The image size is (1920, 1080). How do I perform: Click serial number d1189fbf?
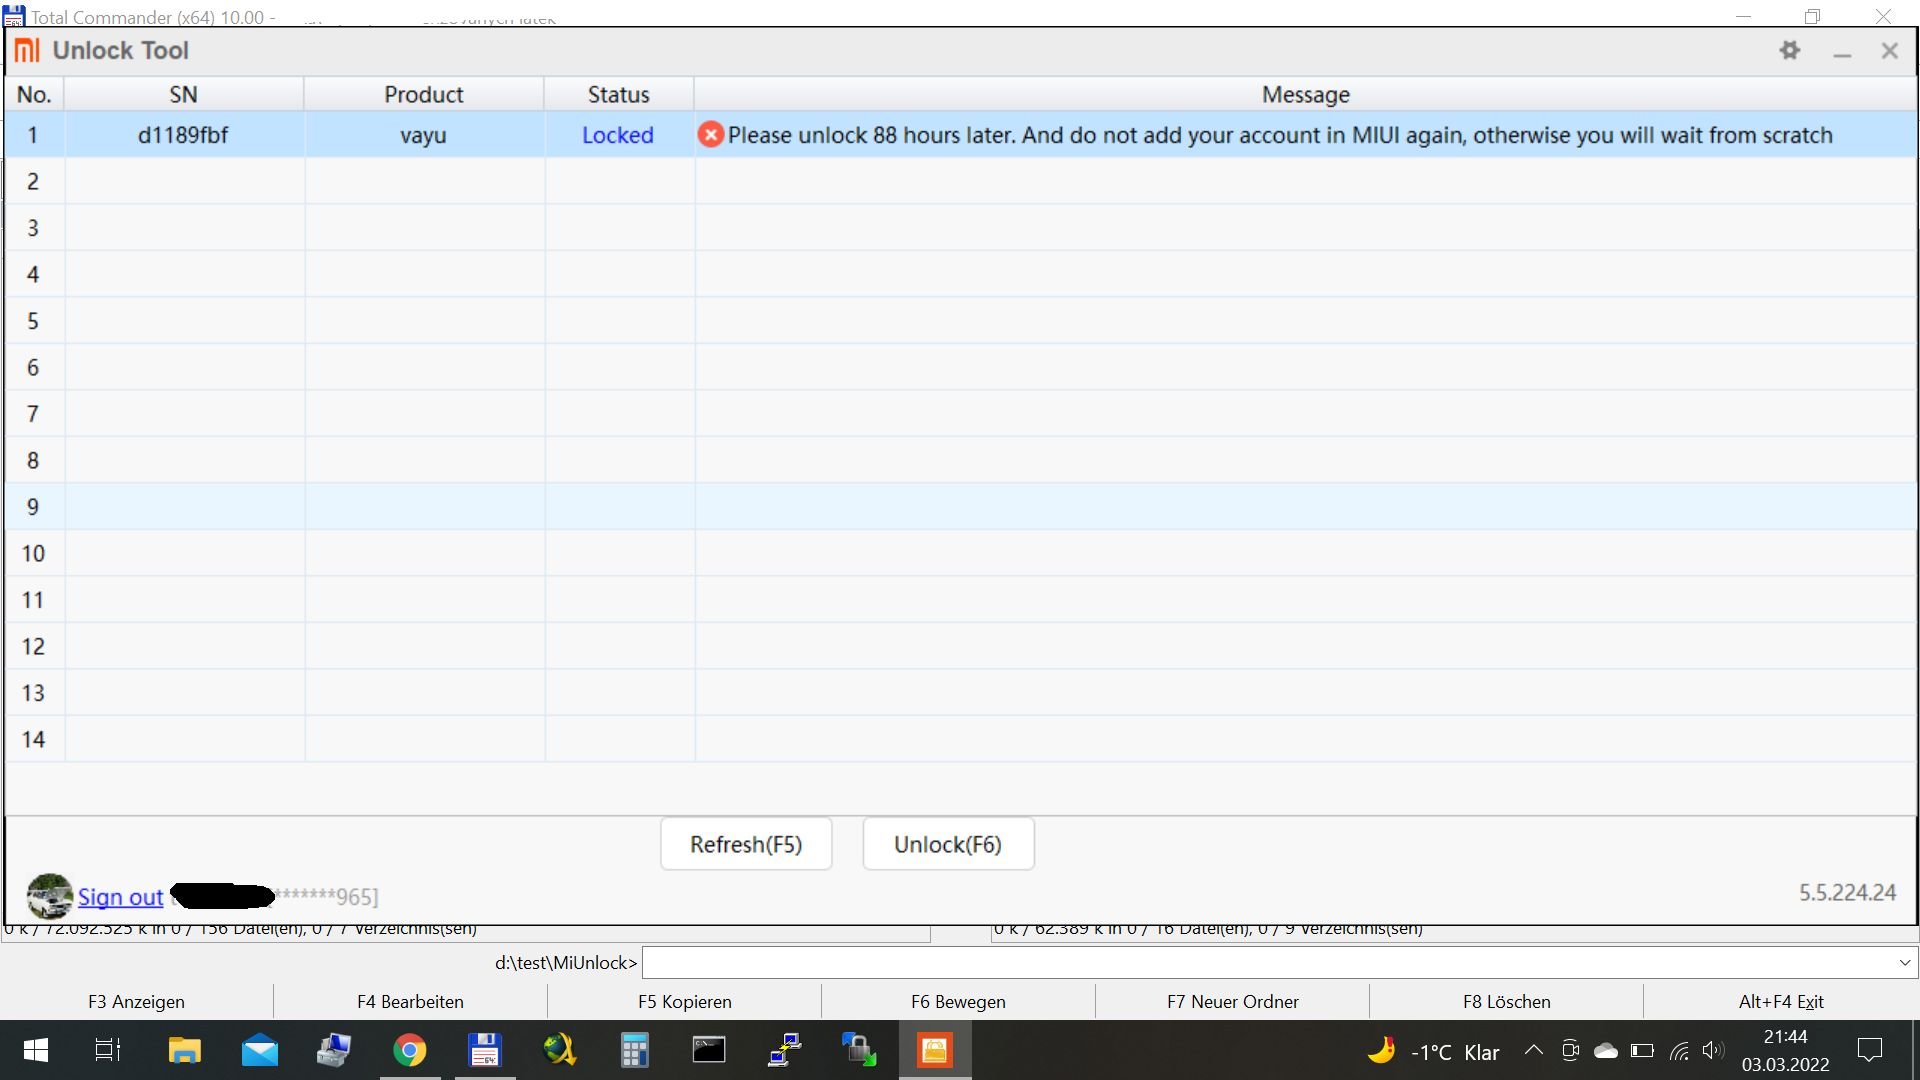click(x=183, y=135)
